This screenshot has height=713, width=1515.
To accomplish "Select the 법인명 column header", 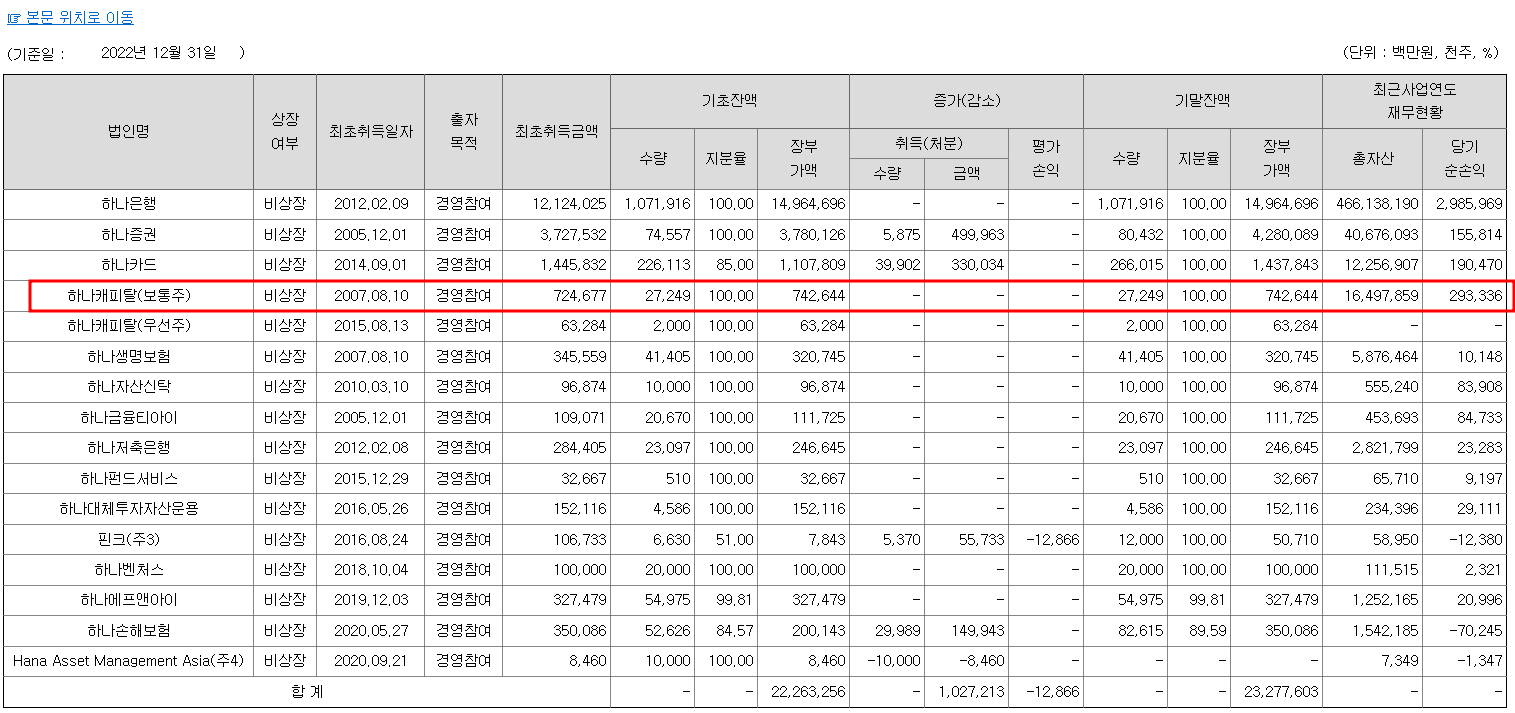I will pos(128,132).
